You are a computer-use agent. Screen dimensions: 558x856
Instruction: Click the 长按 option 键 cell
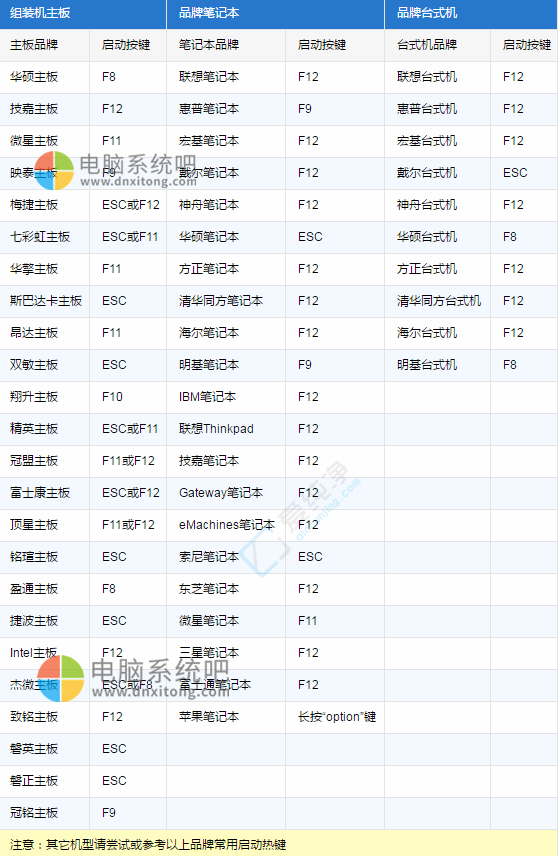point(337,717)
